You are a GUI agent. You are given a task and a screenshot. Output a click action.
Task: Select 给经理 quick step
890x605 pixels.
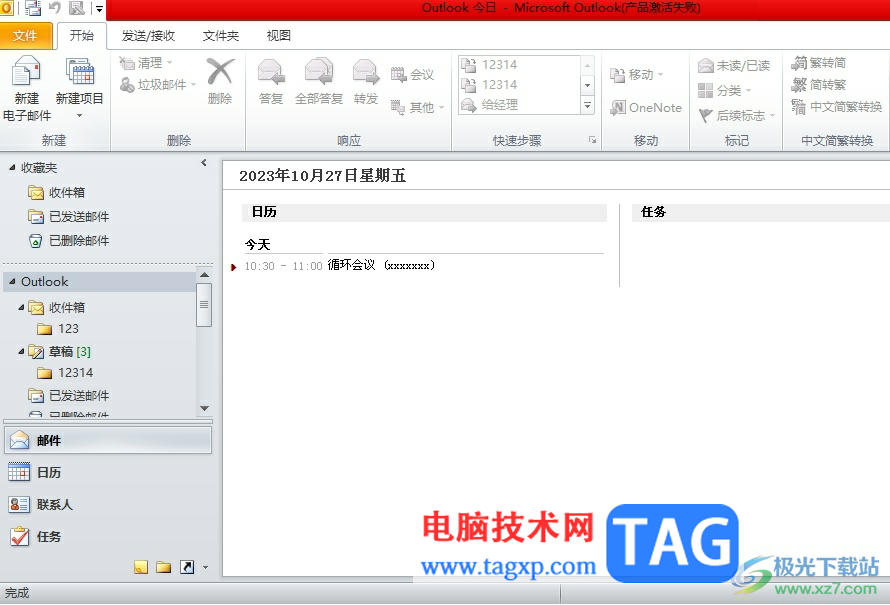point(519,104)
